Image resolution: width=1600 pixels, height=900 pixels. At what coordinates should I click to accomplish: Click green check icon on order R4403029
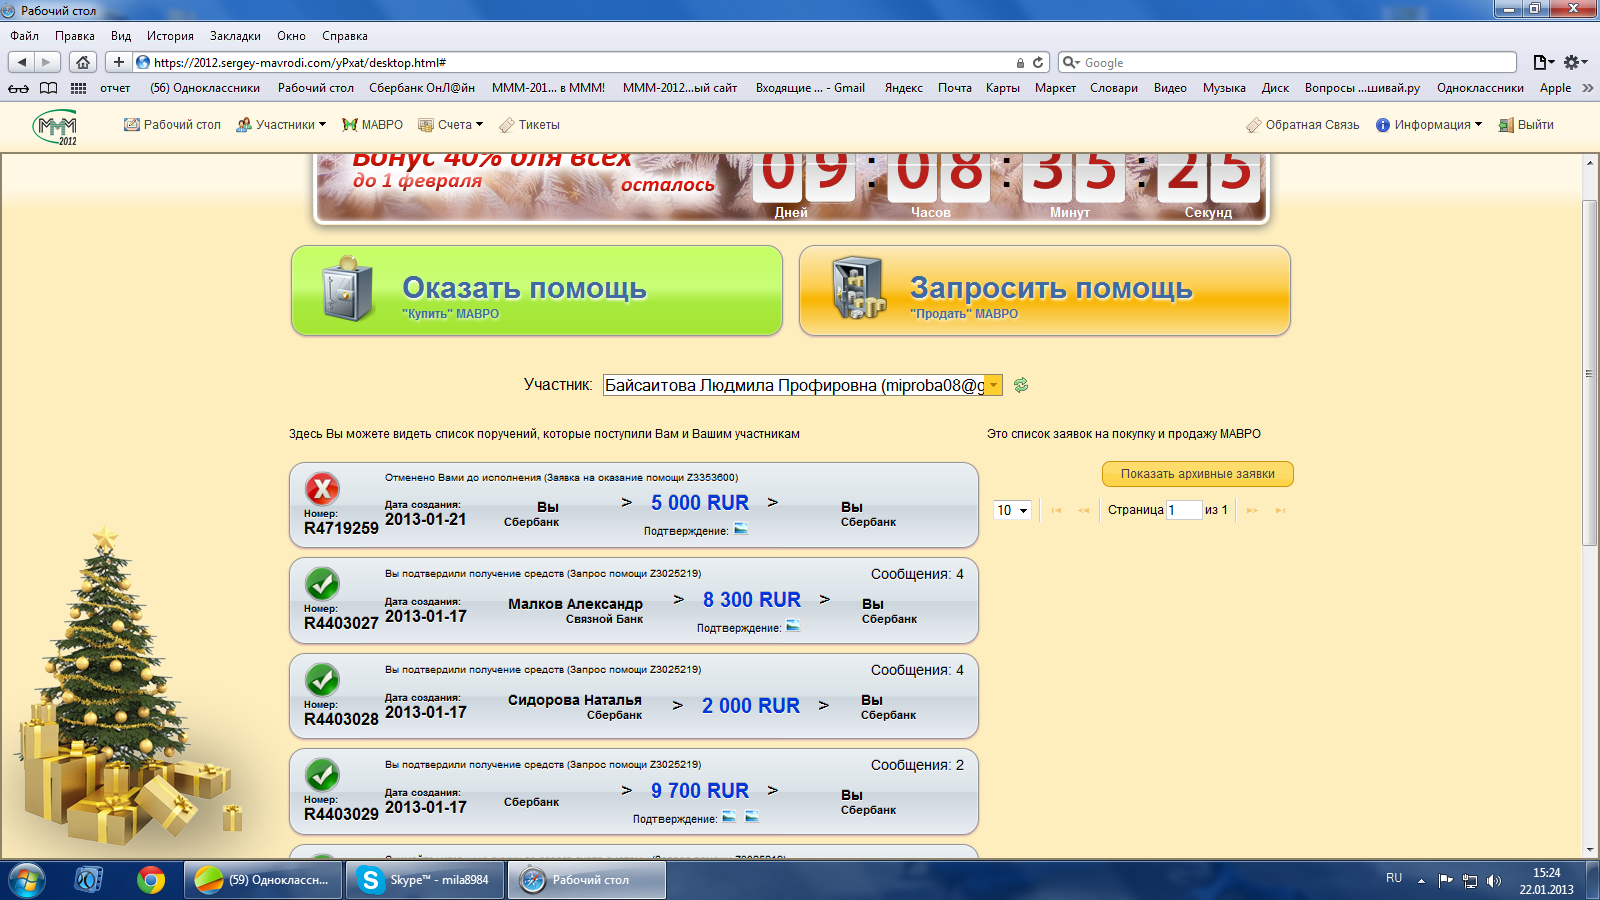322,775
